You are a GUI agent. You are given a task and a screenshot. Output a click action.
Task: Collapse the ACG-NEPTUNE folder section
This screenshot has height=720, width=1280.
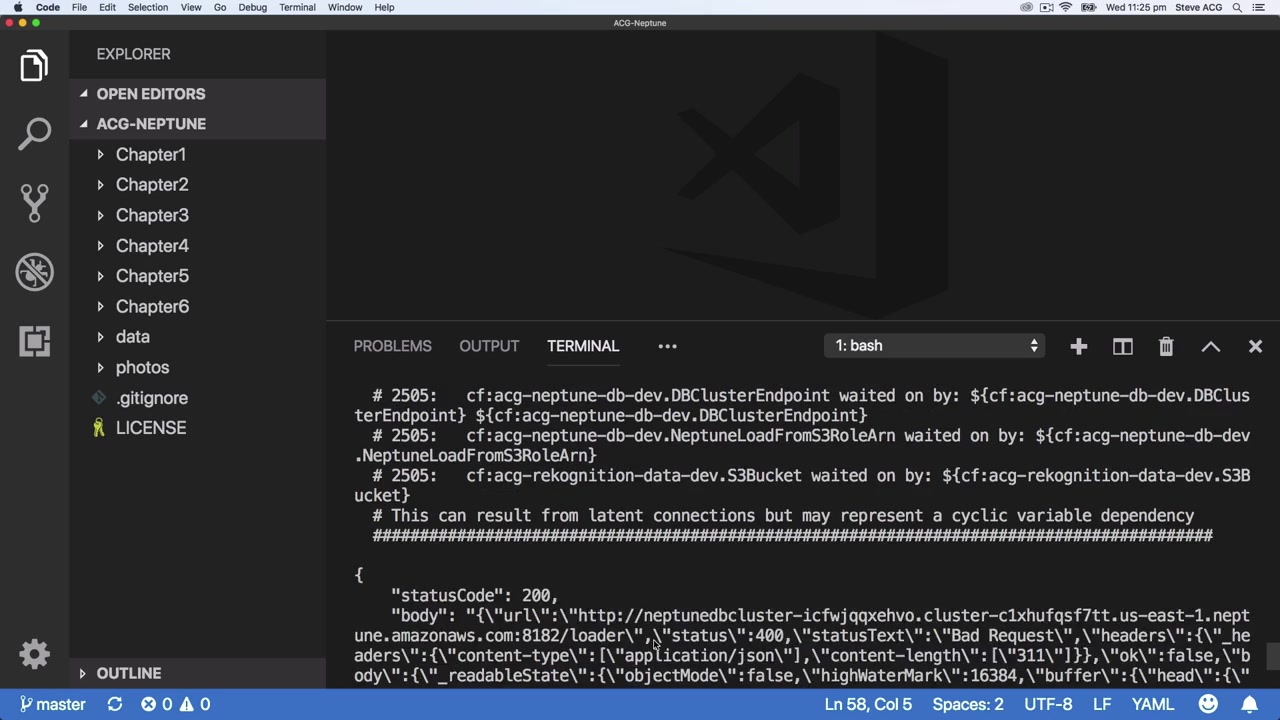pyautogui.click(x=197, y=124)
